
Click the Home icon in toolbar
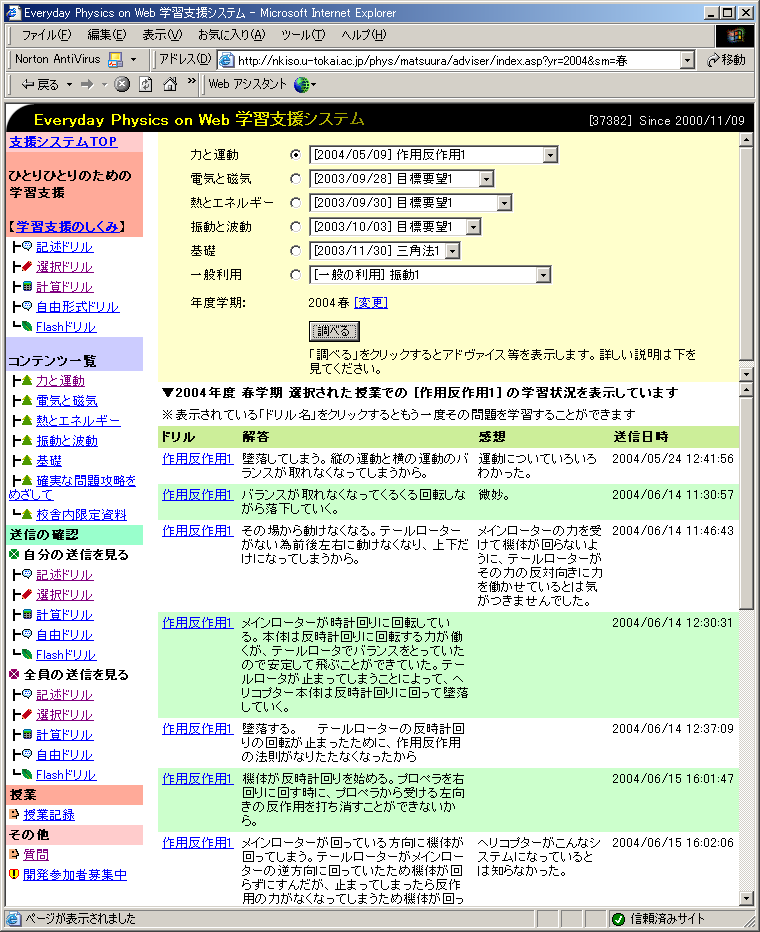170,84
